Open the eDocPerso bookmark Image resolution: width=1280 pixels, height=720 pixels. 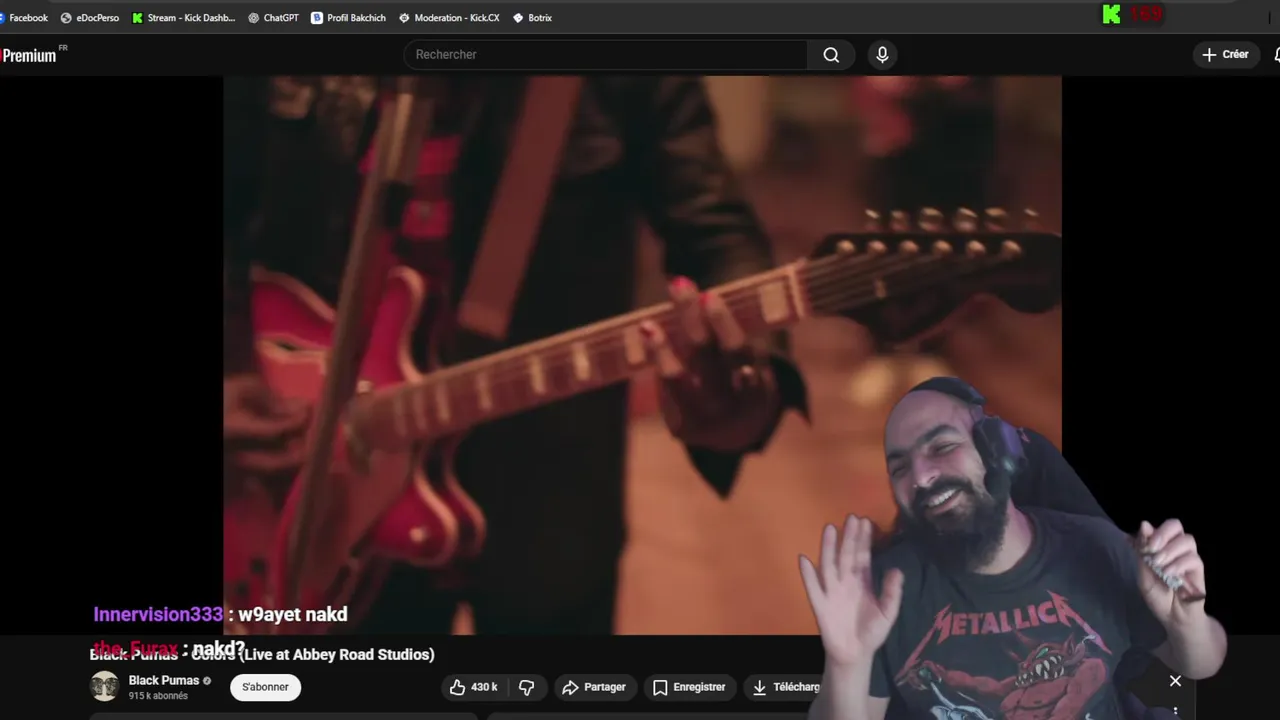point(89,17)
